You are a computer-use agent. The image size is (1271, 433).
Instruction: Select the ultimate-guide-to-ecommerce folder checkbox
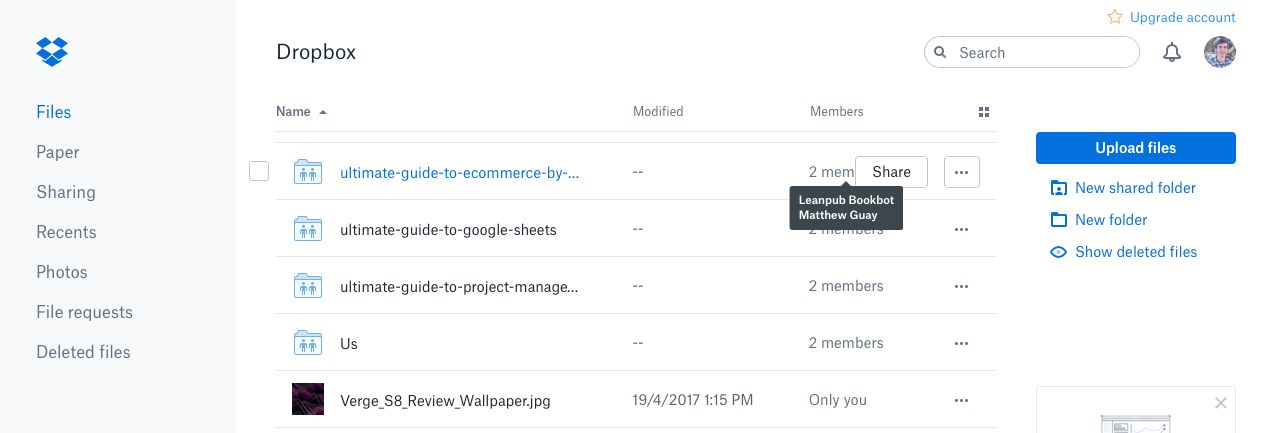coord(259,172)
